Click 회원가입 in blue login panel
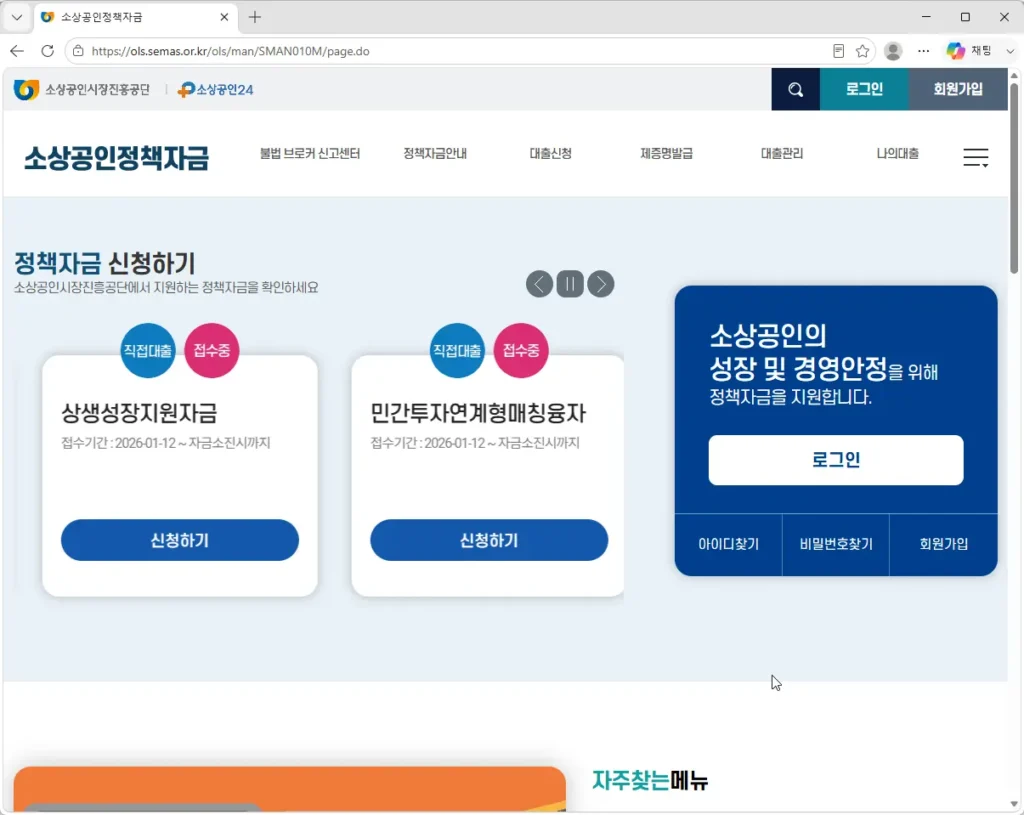This screenshot has width=1024, height=815. [x=944, y=544]
